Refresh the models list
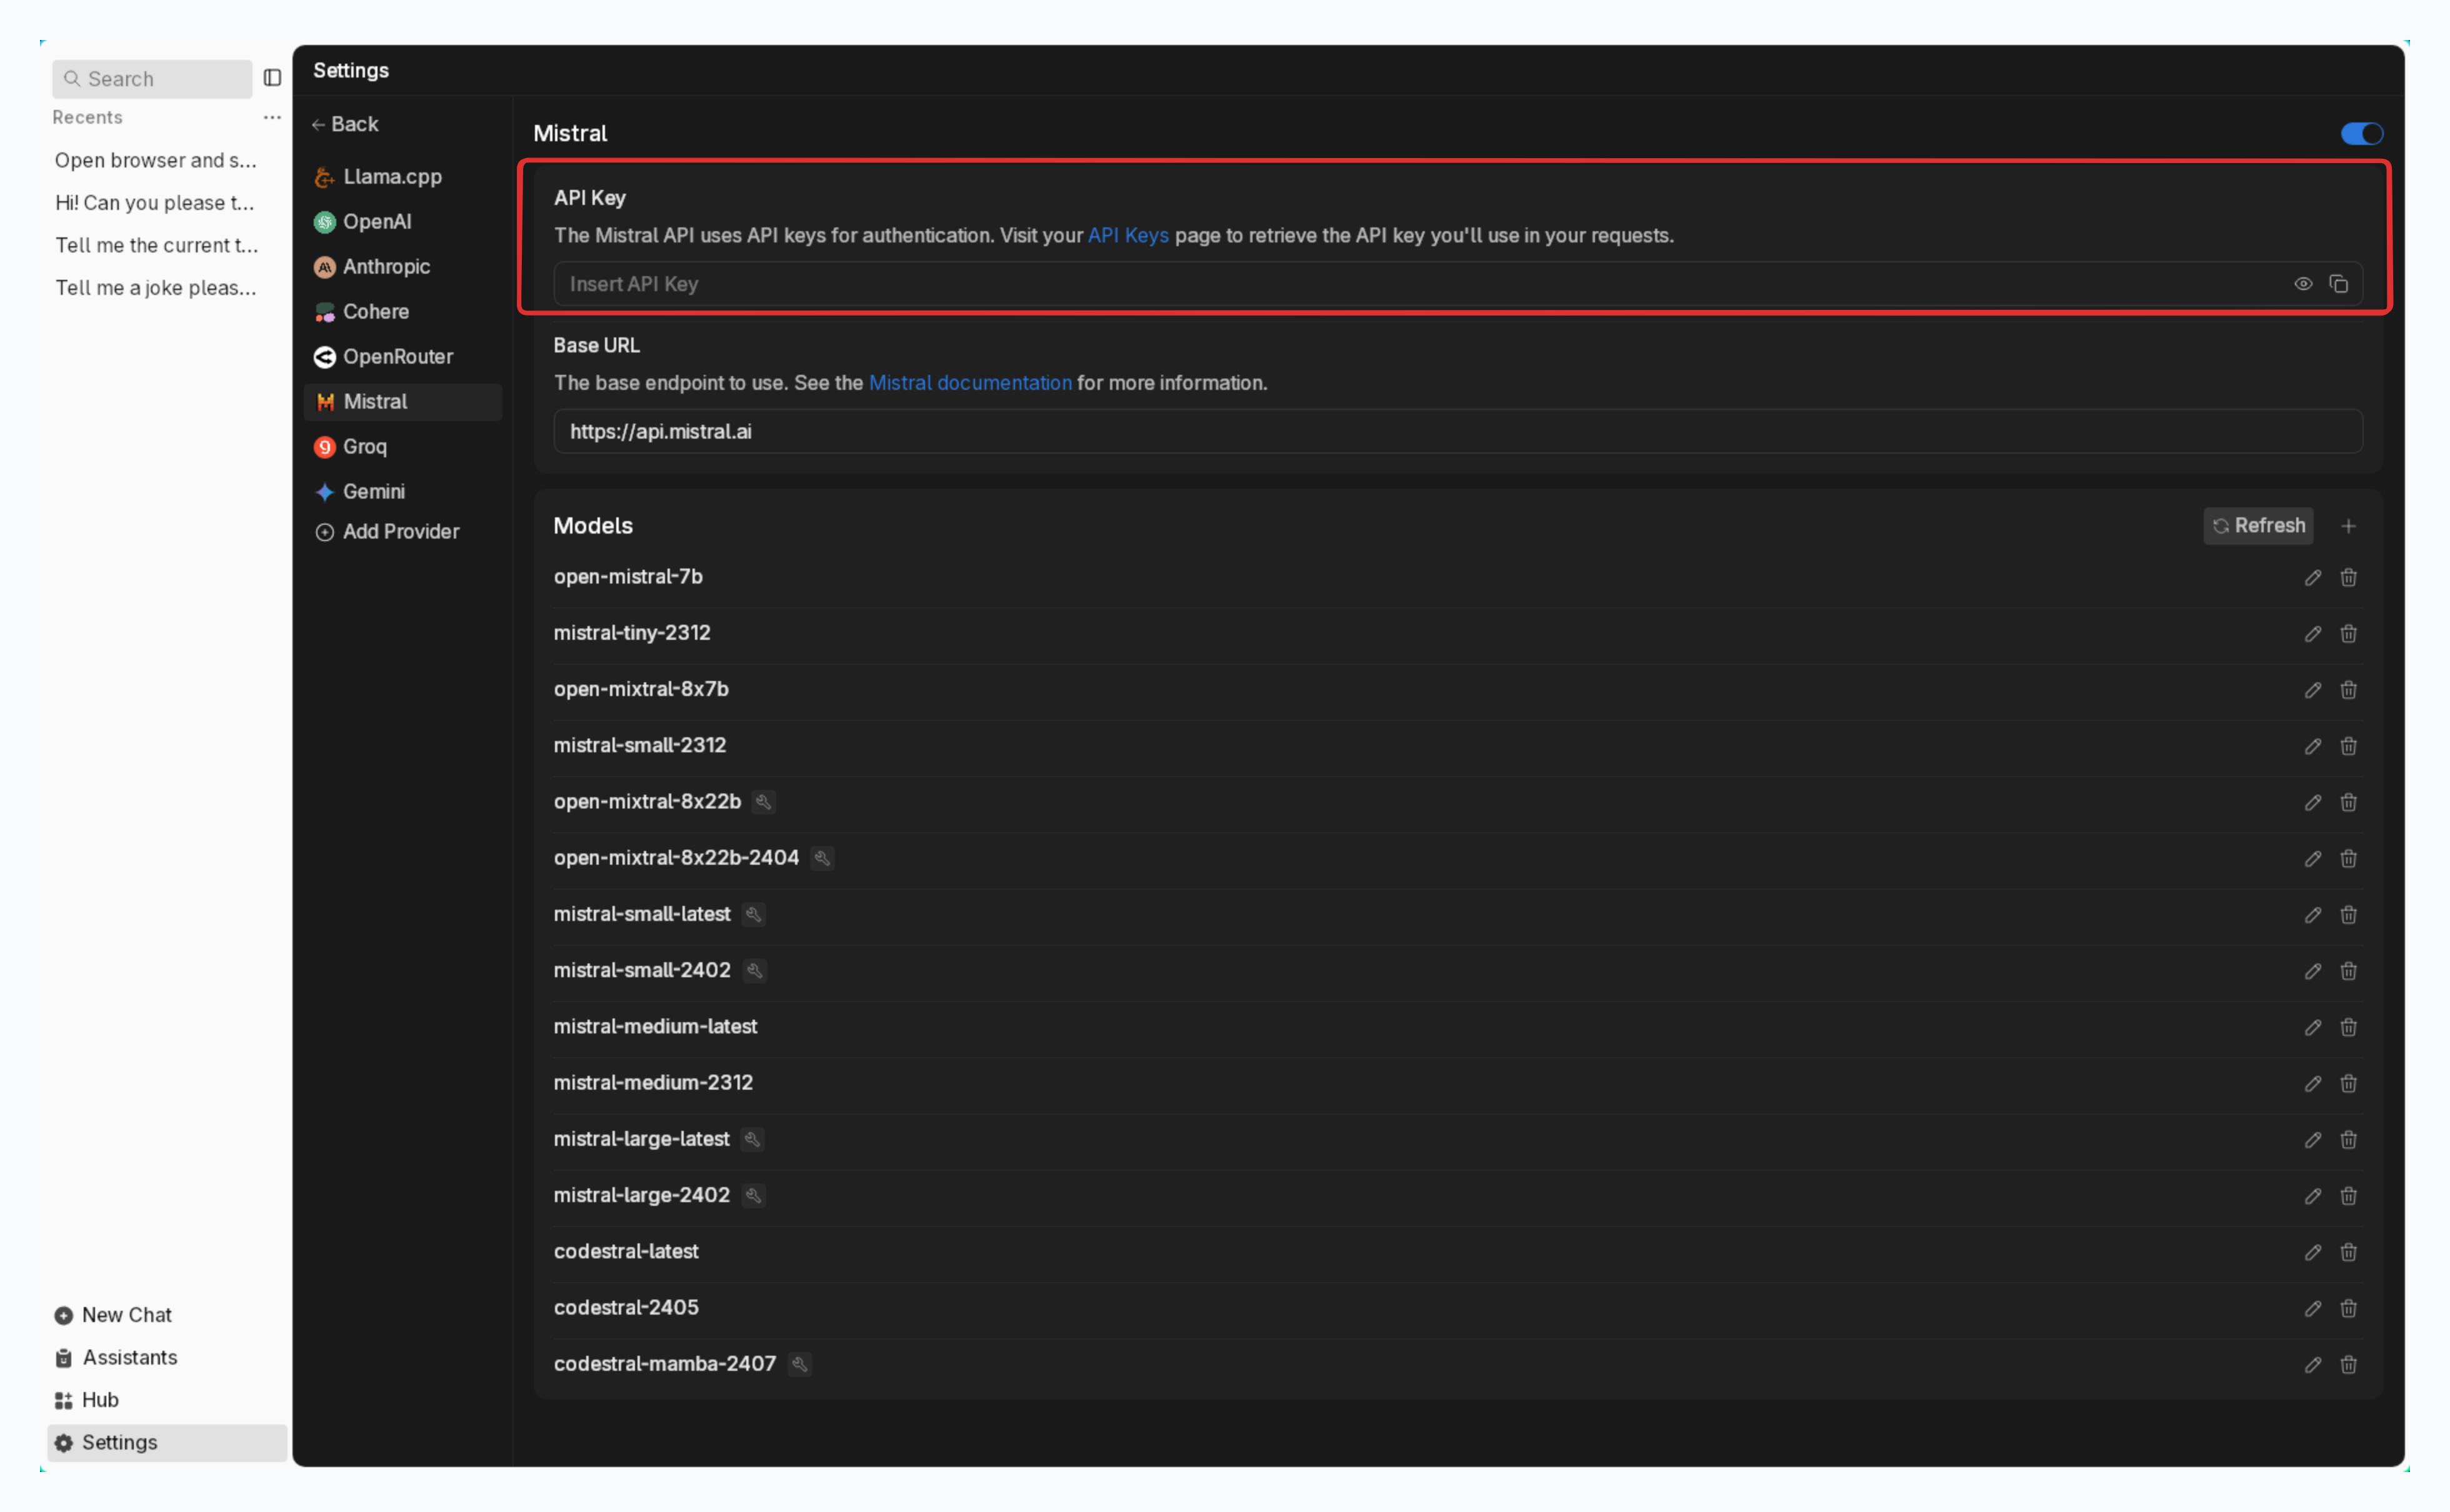 2257,526
